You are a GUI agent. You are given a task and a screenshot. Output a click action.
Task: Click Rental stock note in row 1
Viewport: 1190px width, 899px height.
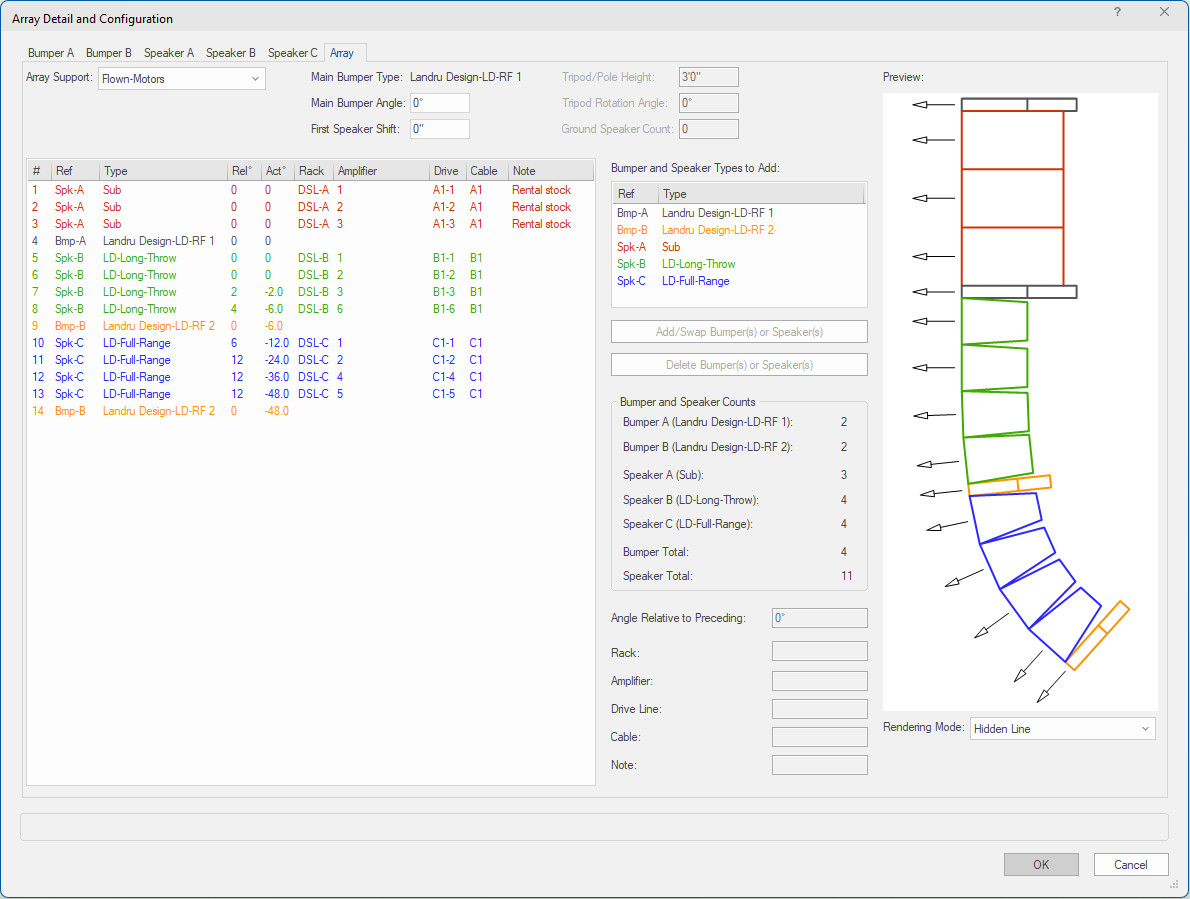click(541, 190)
